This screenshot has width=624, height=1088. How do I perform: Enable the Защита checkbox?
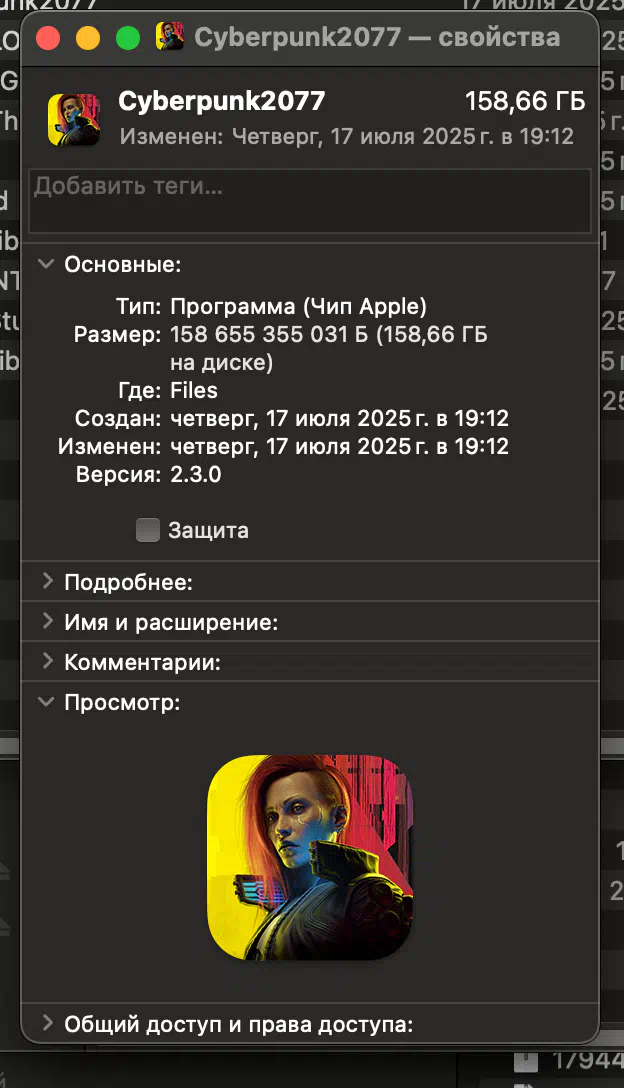(x=148, y=530)
